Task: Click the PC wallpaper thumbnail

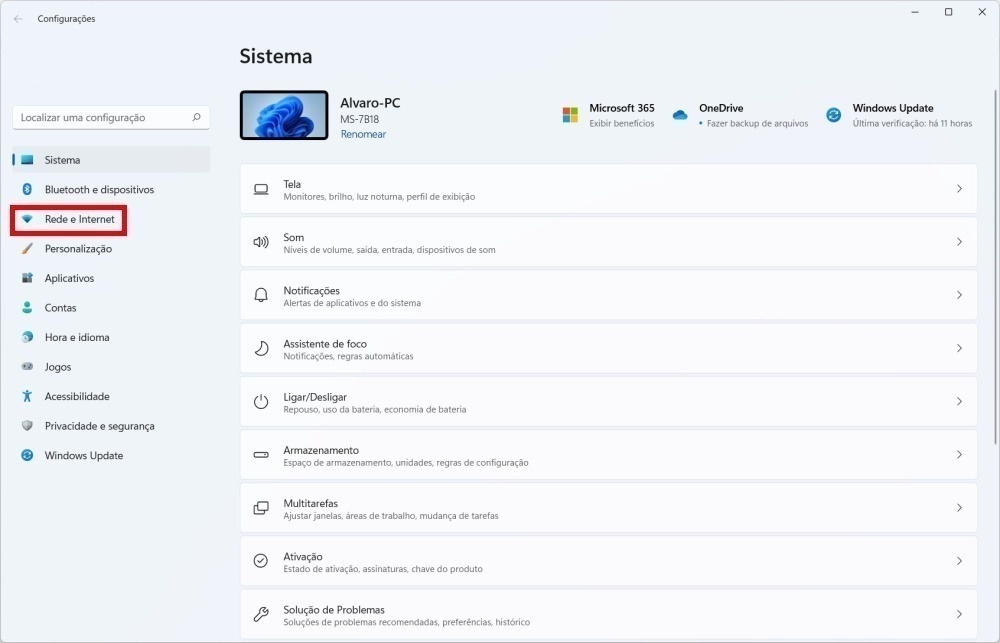Action: pos(284,115)
